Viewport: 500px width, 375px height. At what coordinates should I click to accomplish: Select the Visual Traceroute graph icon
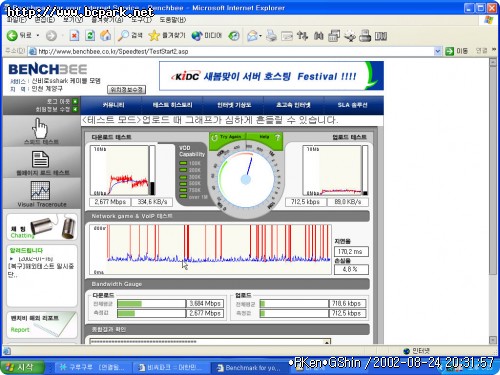point(40,190)
